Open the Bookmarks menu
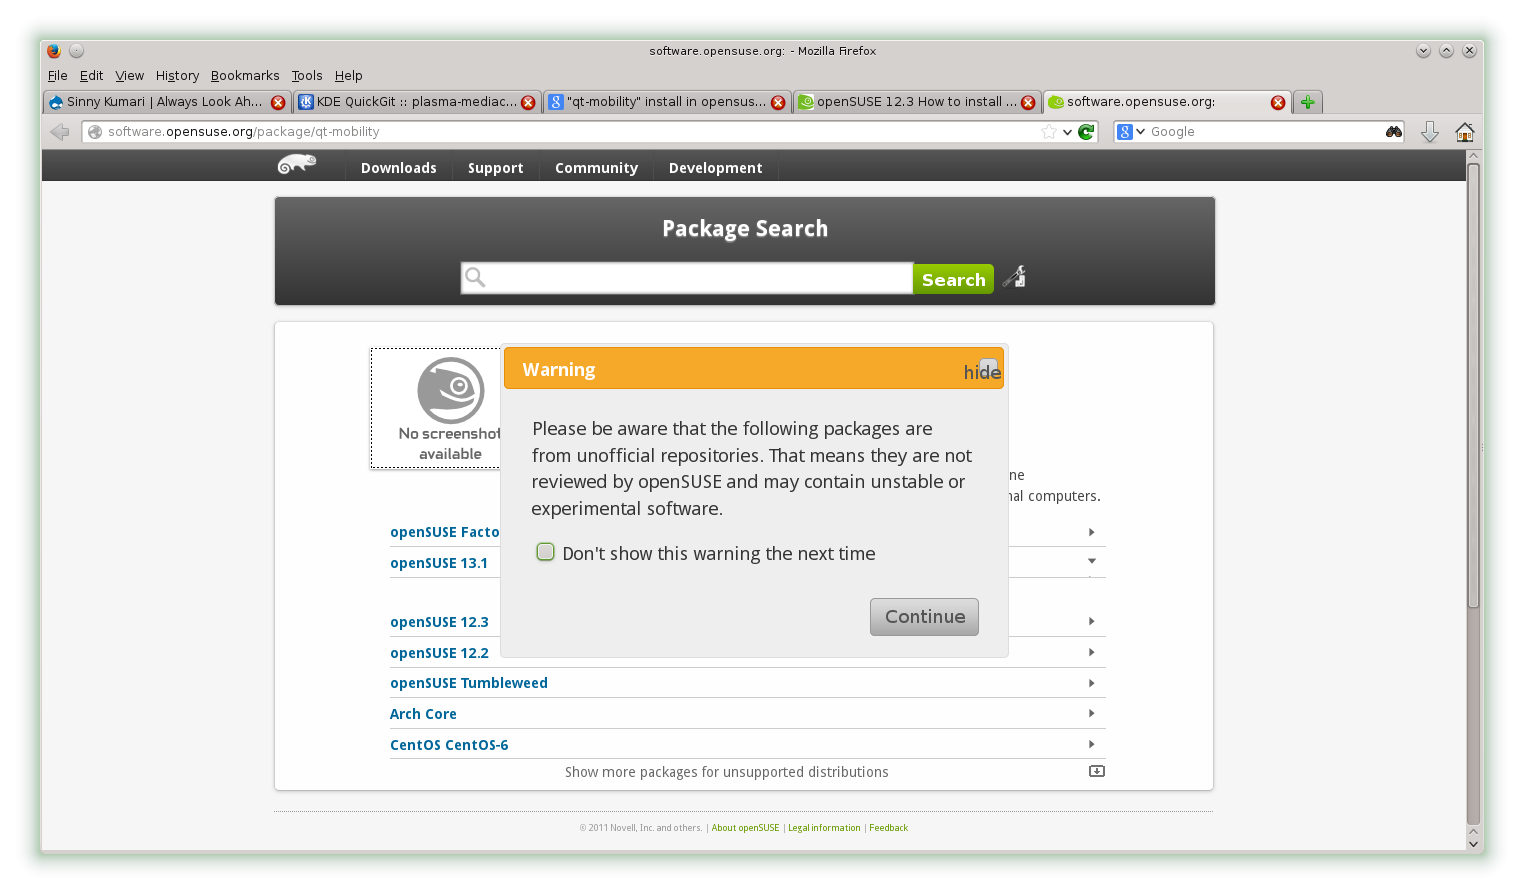This screenshot has width=1524, height=894. [245, 76]
